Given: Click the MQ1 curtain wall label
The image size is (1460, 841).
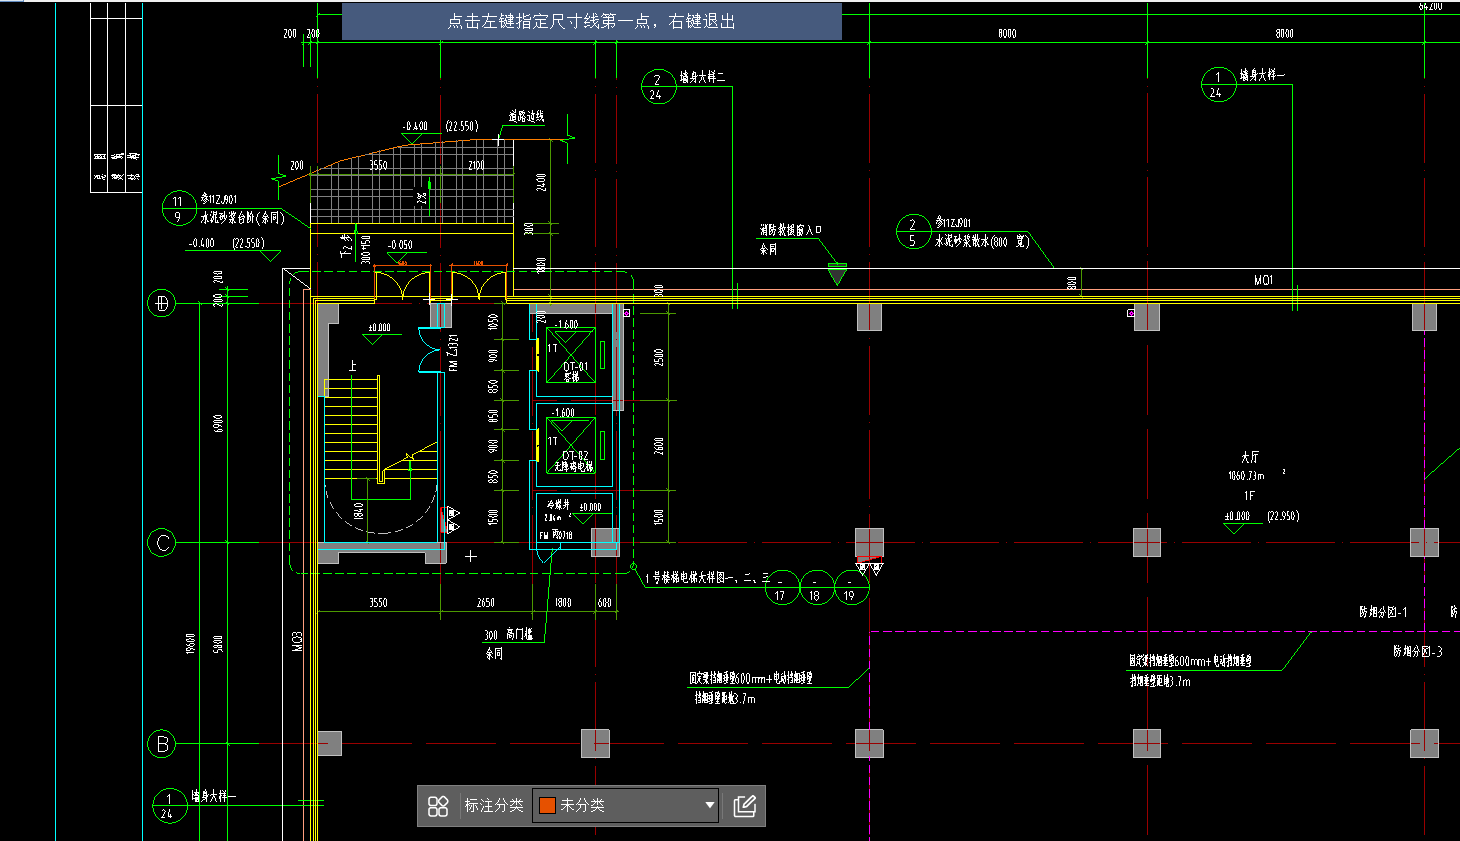Looking at the screenshot, I should pyautogui.click(x=1264, y=280).
